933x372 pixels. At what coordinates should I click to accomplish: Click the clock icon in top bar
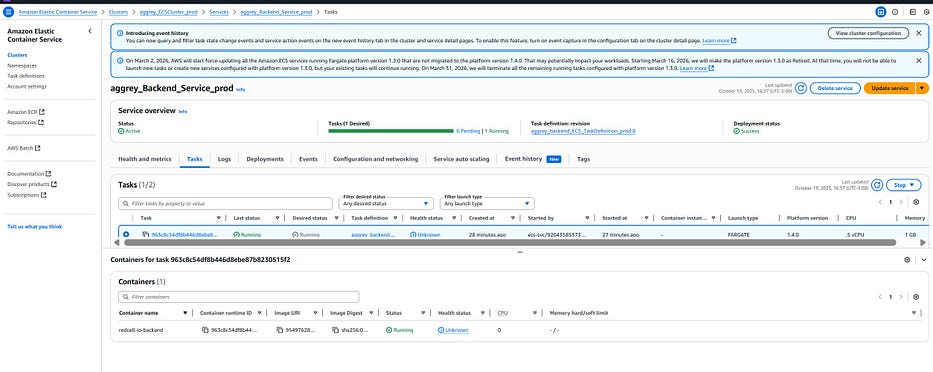[x=895, y=11]
